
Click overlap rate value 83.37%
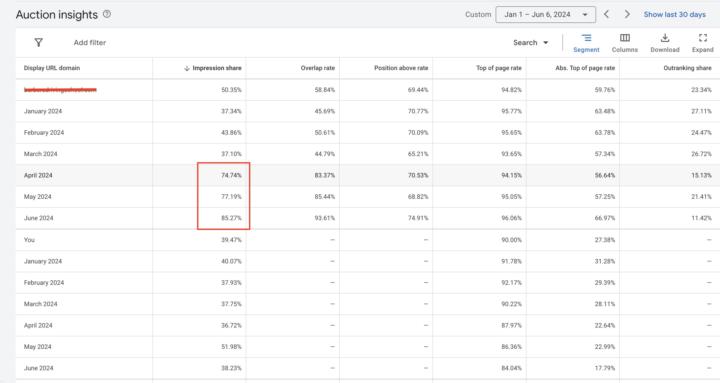coord(325,175)
